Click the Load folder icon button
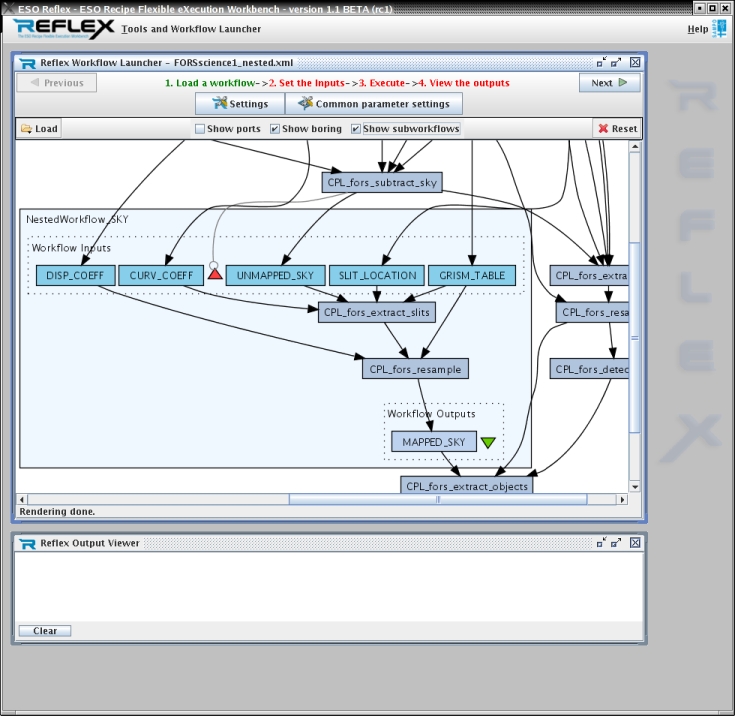 click(x=39, y=128)
